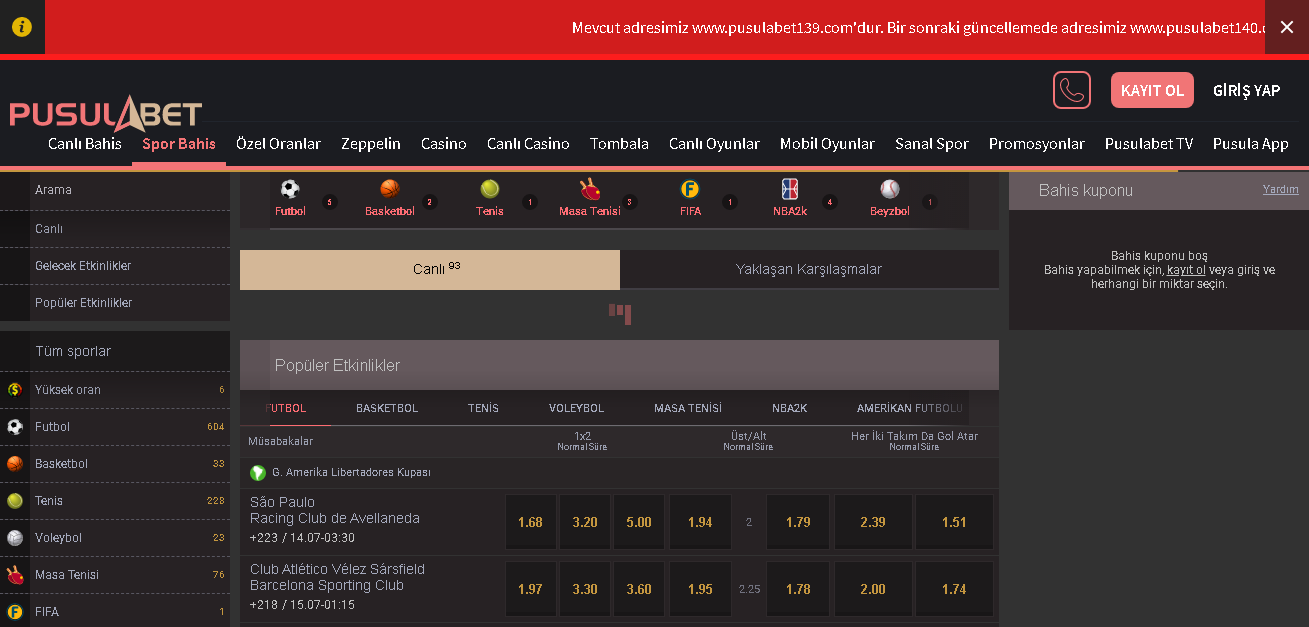Click Voleybol ball icon in left sidebar

[15, 538]
